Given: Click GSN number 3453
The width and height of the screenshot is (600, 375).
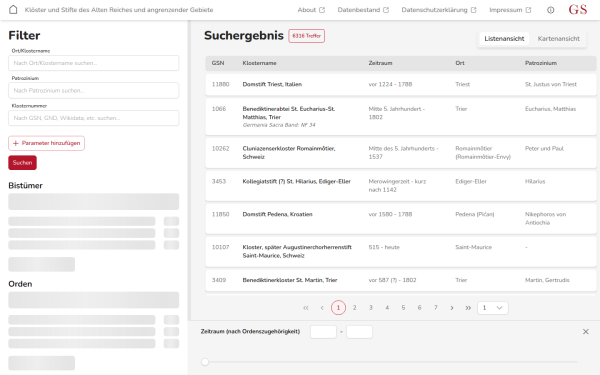Looking at the screenshot, I should [219, 181].
